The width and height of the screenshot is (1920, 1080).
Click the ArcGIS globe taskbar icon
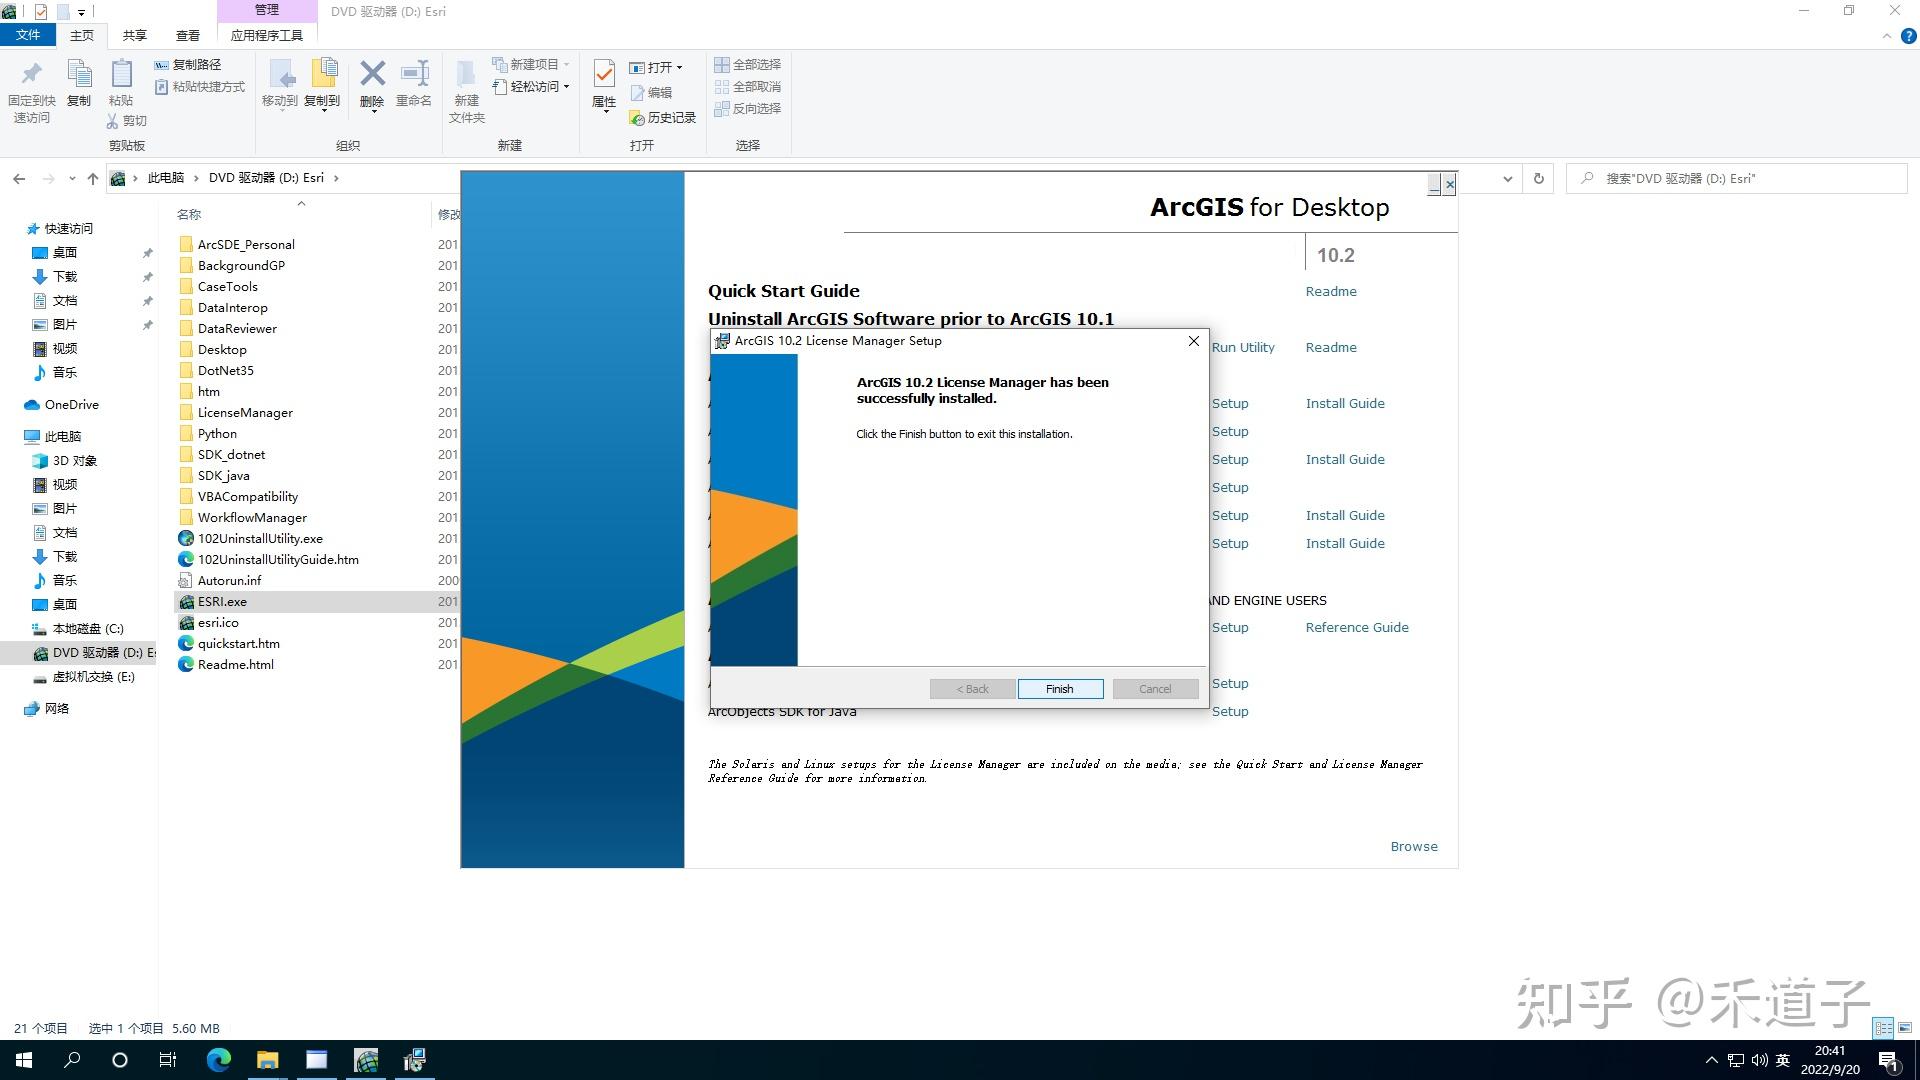coord(366,1060)
